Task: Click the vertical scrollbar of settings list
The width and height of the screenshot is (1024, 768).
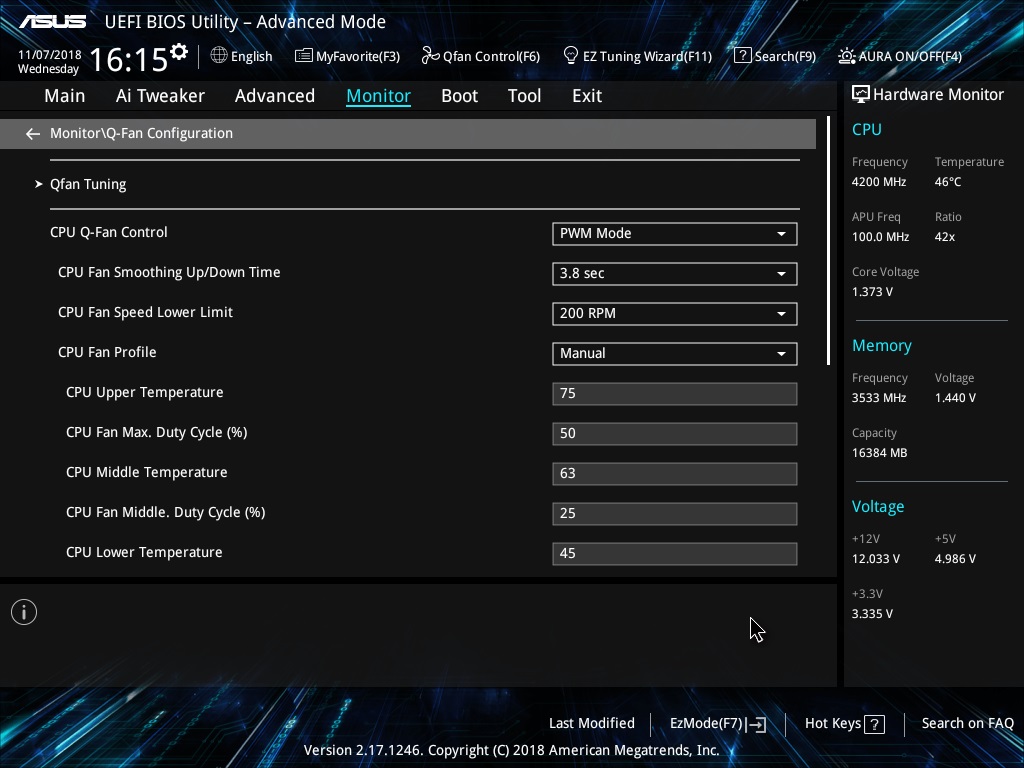Action: (828, 240)
